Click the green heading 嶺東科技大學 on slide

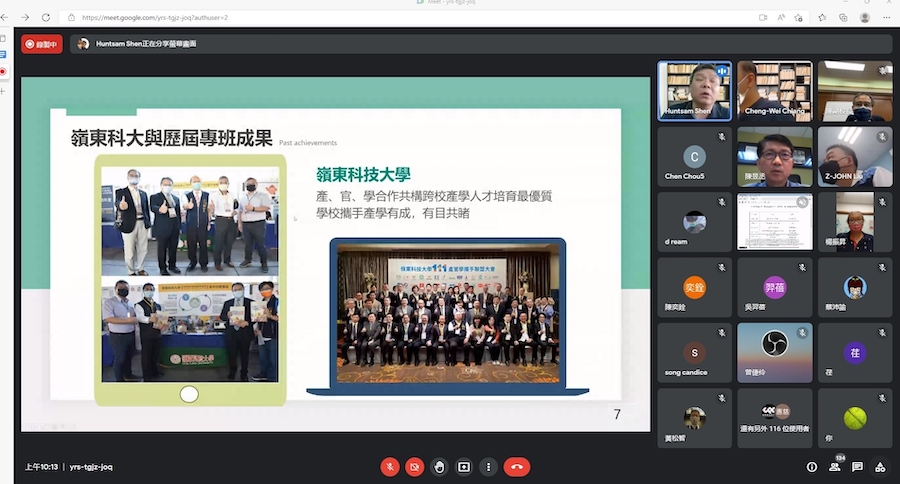[363, 175]
